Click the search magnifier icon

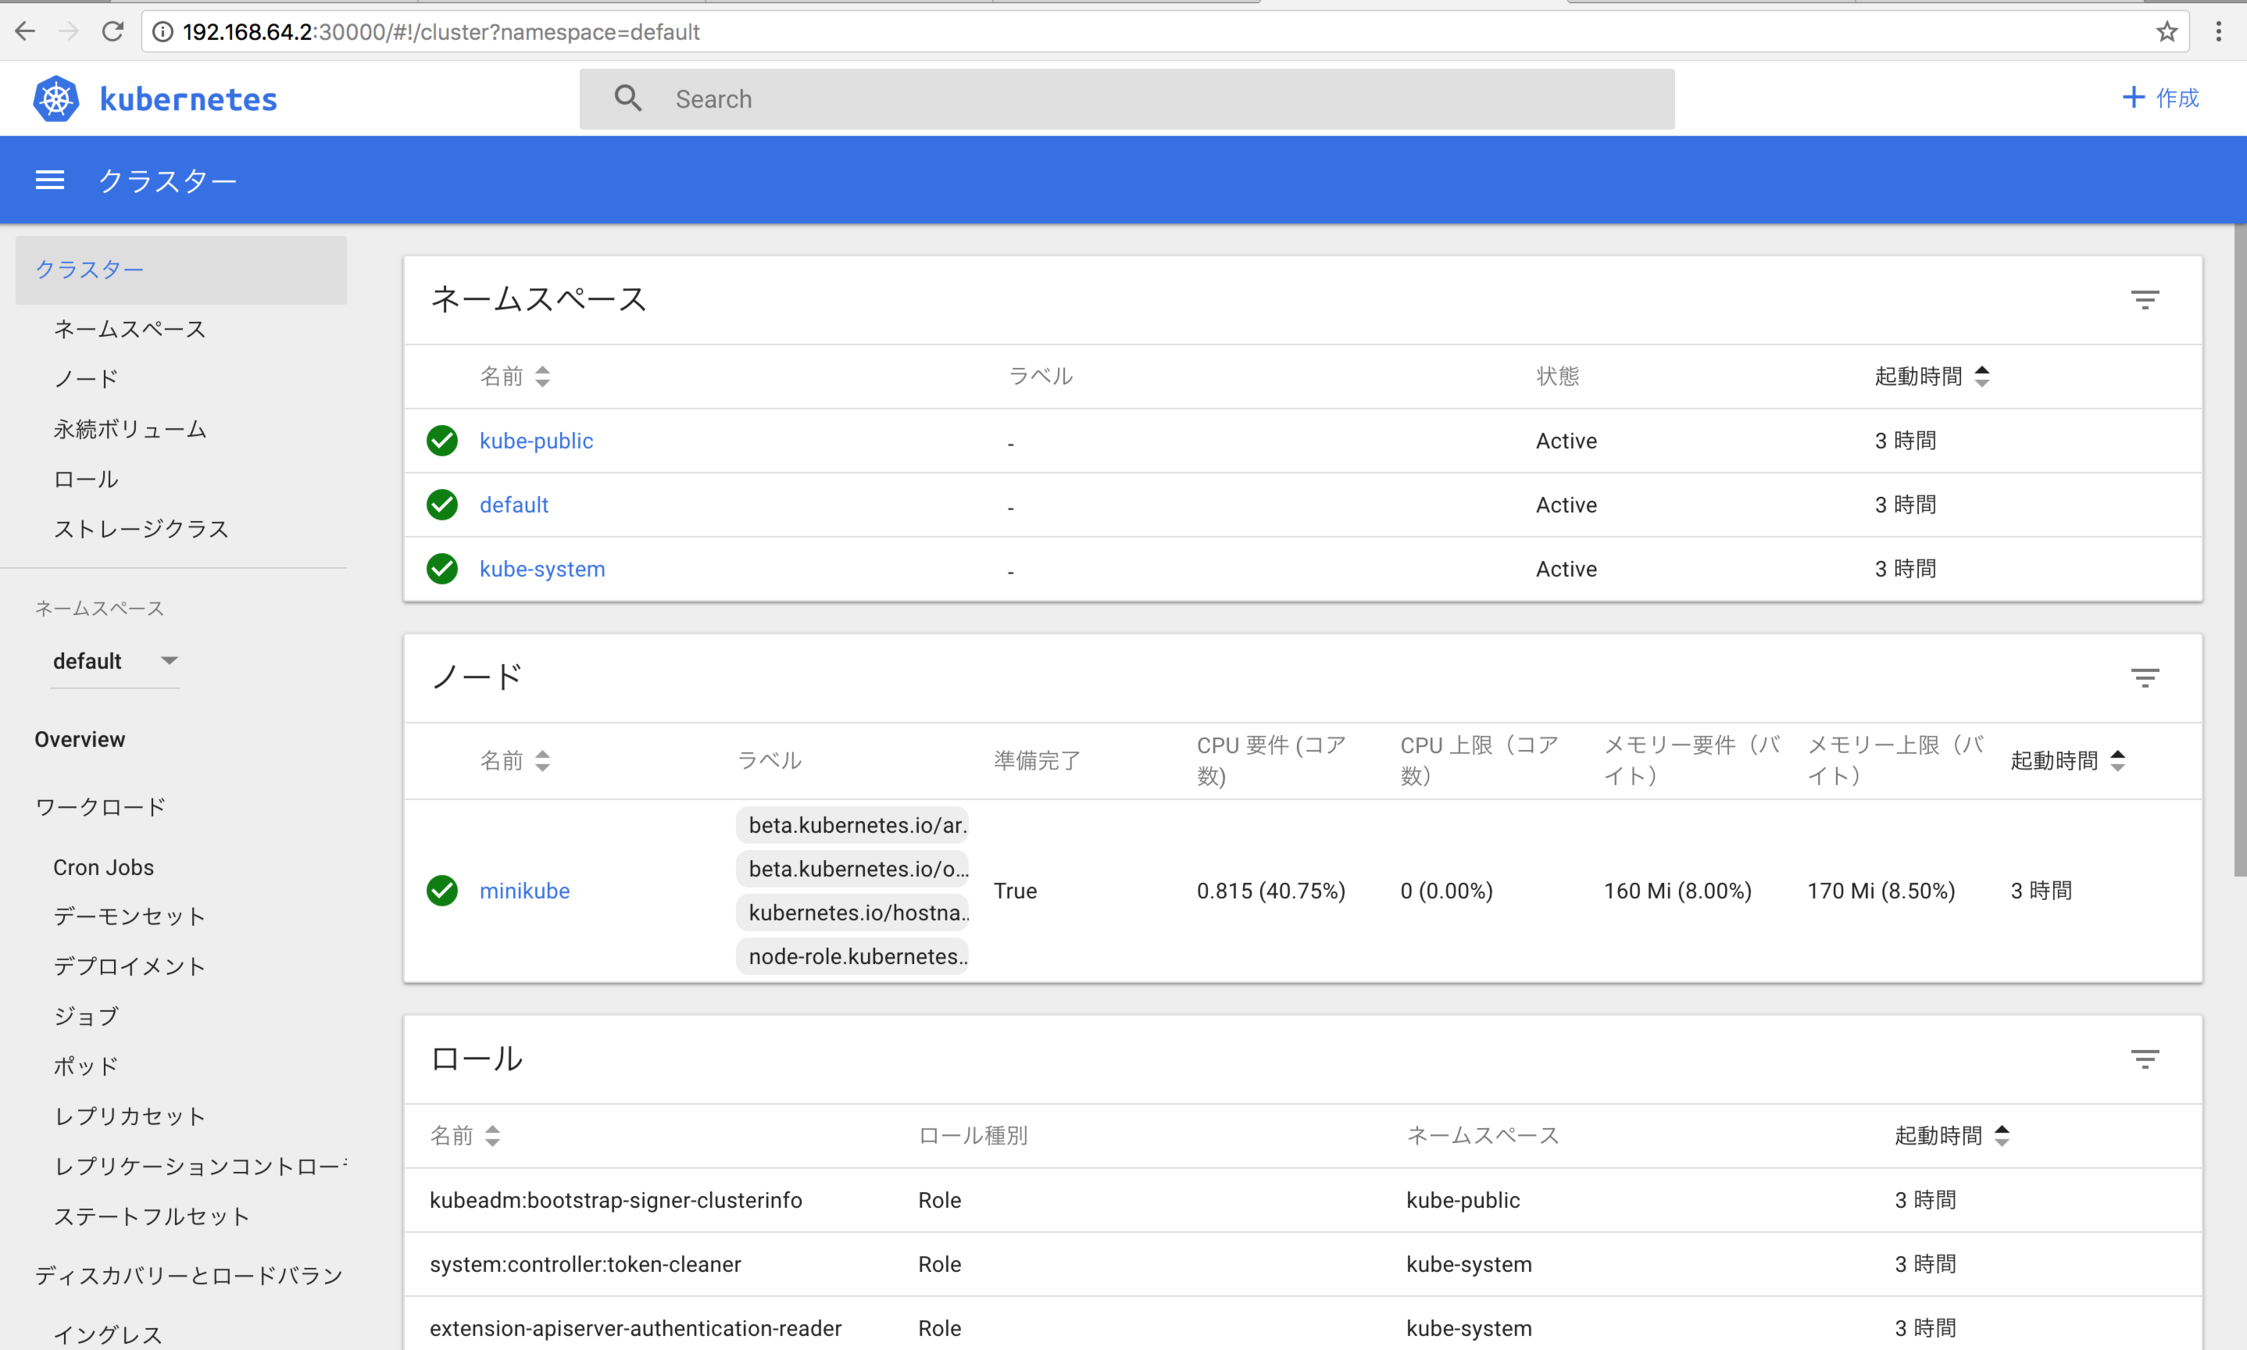628,98
